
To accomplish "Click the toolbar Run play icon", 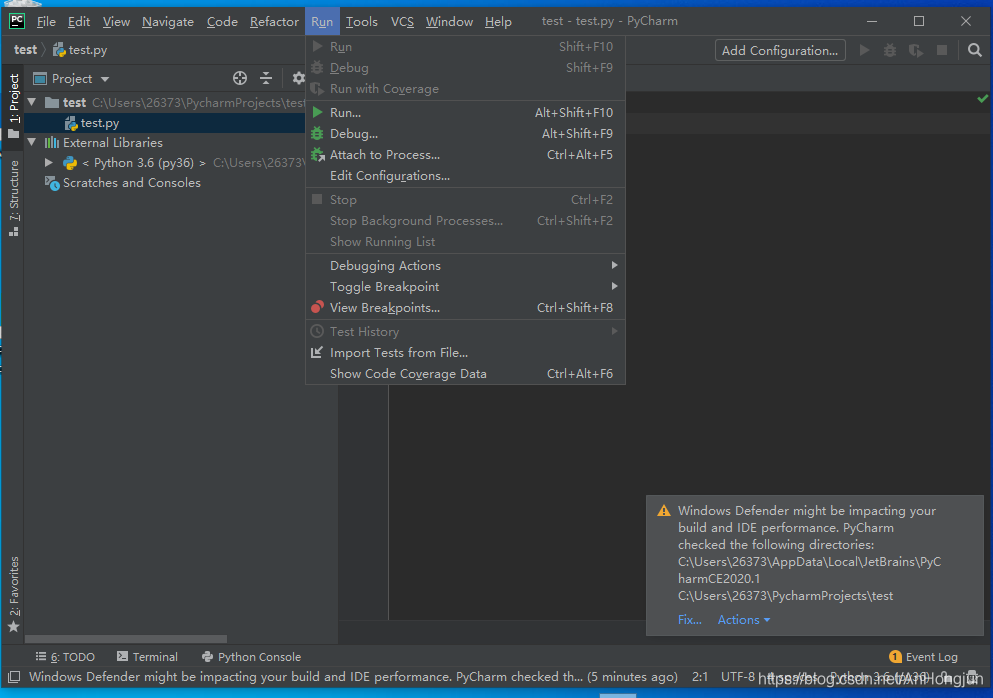I will 864,50.
